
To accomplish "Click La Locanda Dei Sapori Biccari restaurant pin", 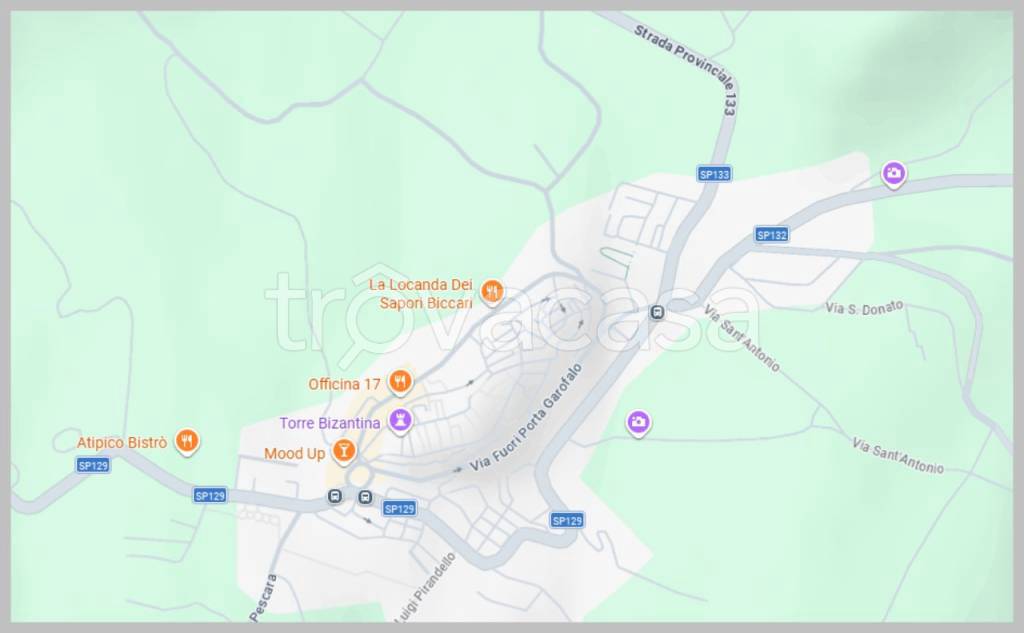I will click(492, 292).
